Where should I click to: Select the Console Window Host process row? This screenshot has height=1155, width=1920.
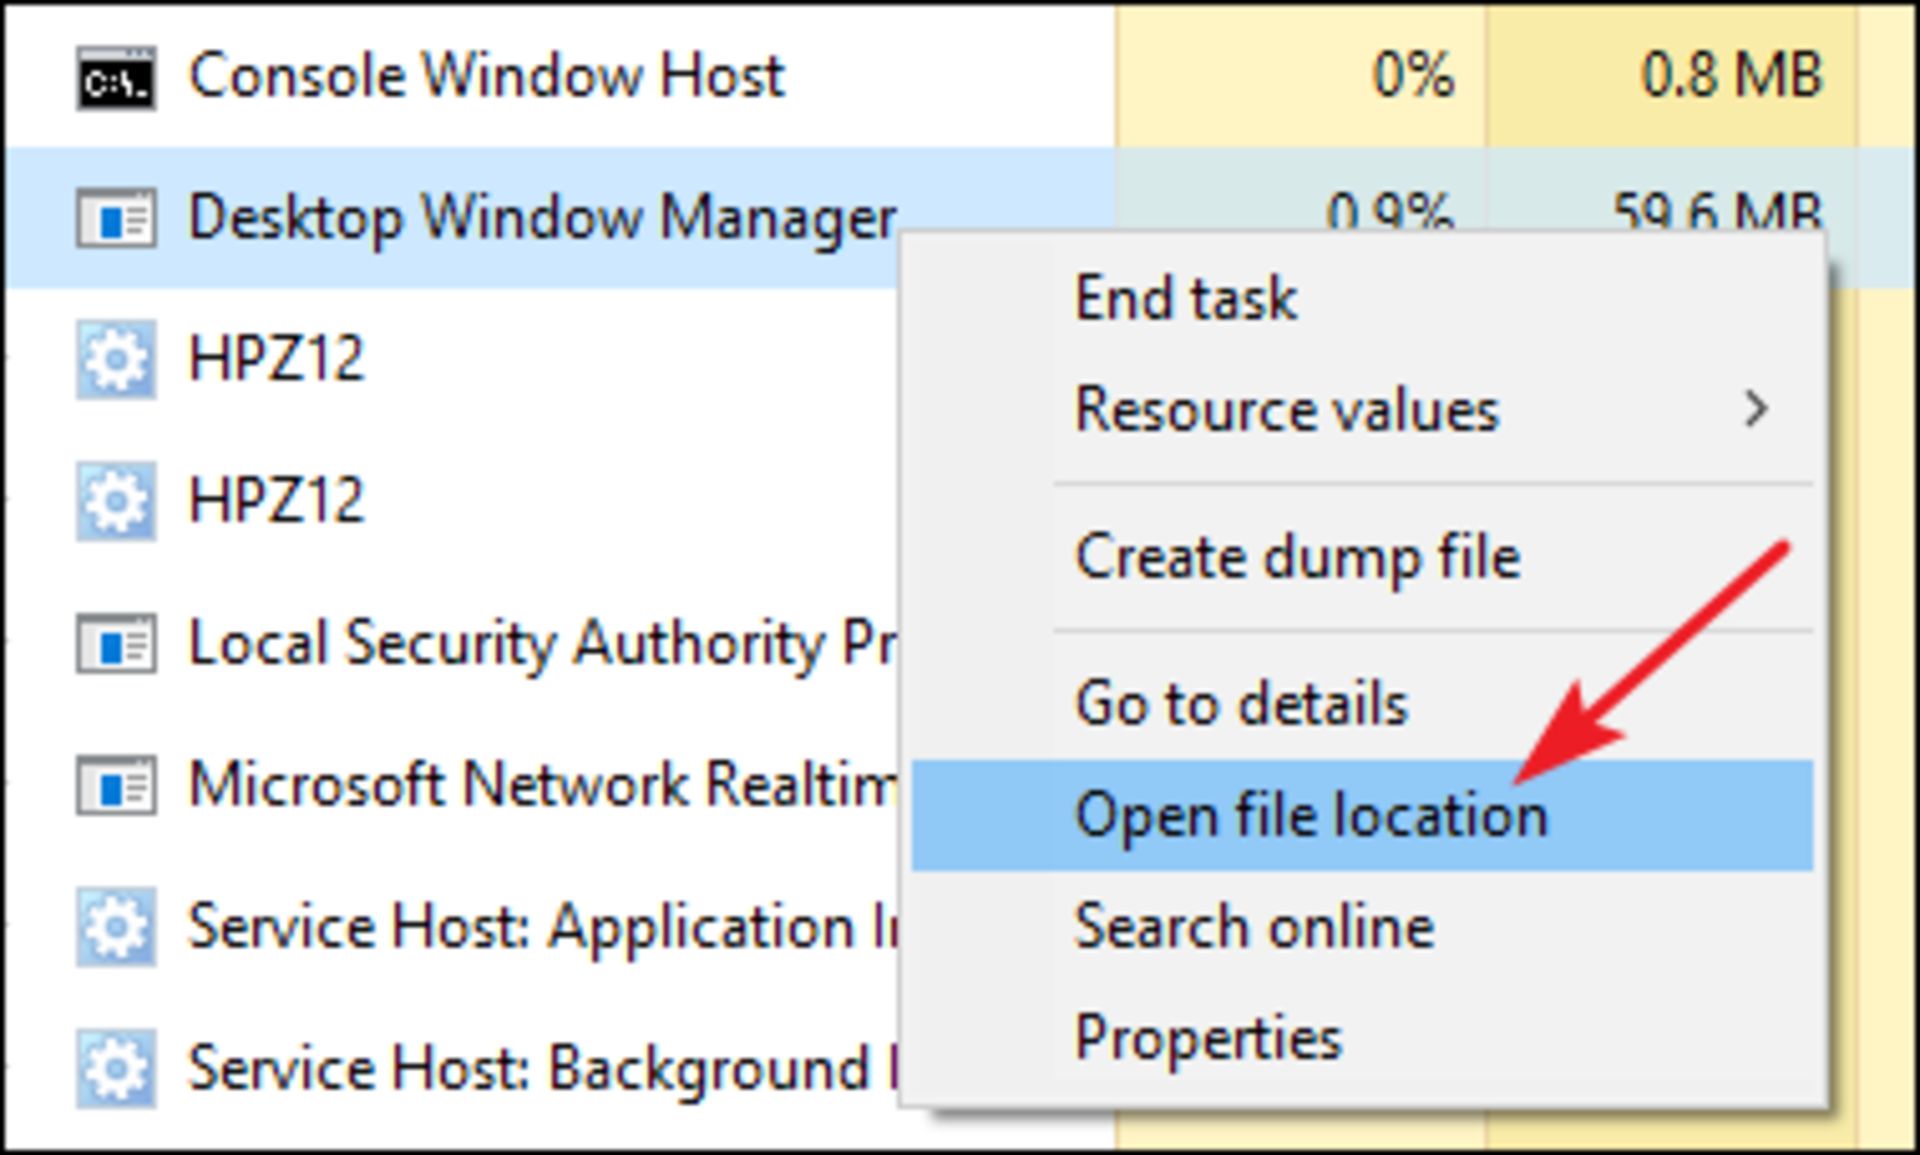[x=960, y=75]
